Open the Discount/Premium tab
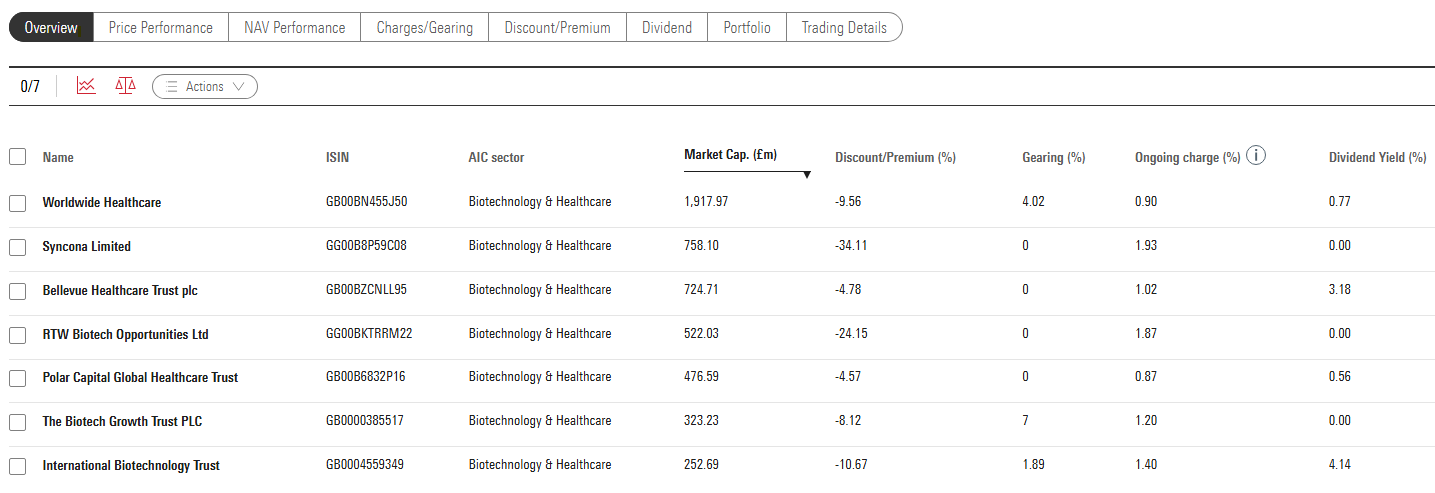This screenshot has width=1435, height=493. tap(558, 28)
